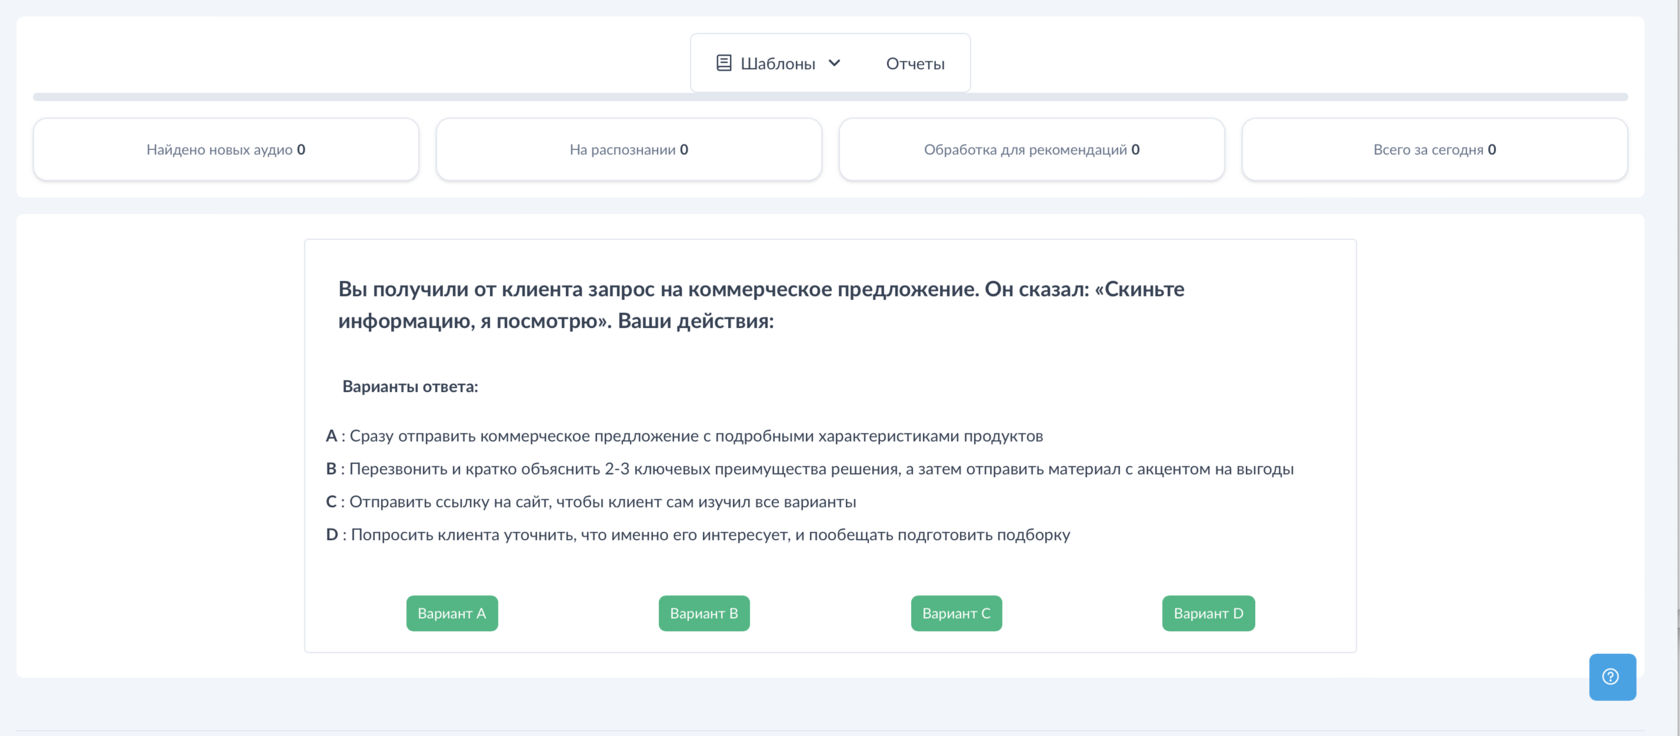This screenshot has width=1680, height=736.
Task: Click the На распознании counter card
Action: pos(629,149)
